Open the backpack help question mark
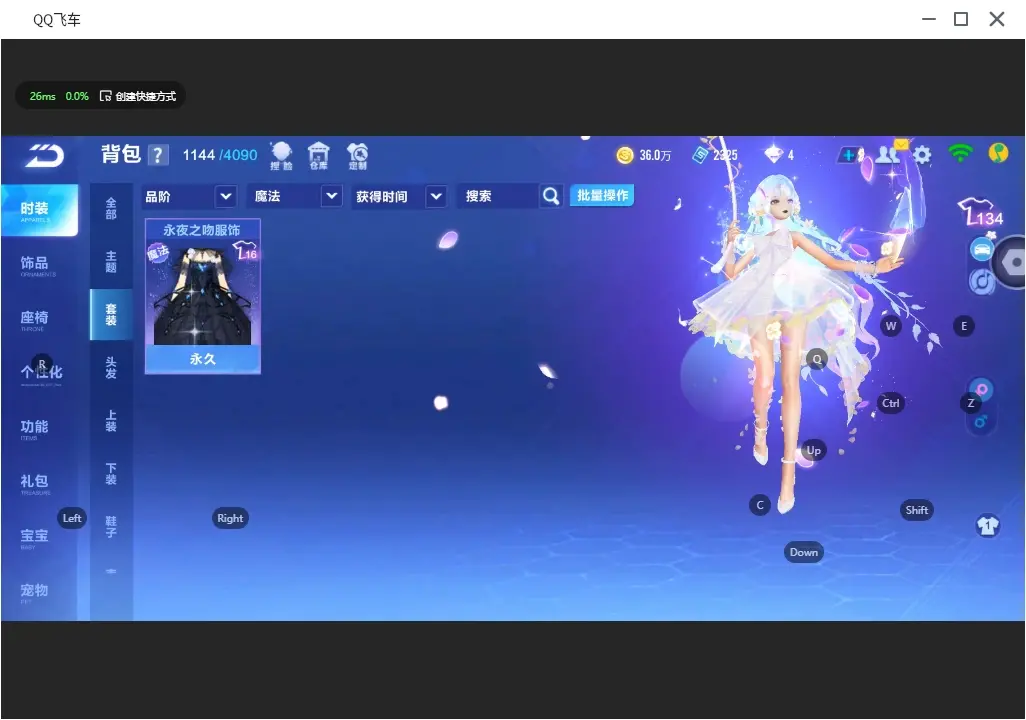Screen dimensions: 1026x720 coord(158,155)
